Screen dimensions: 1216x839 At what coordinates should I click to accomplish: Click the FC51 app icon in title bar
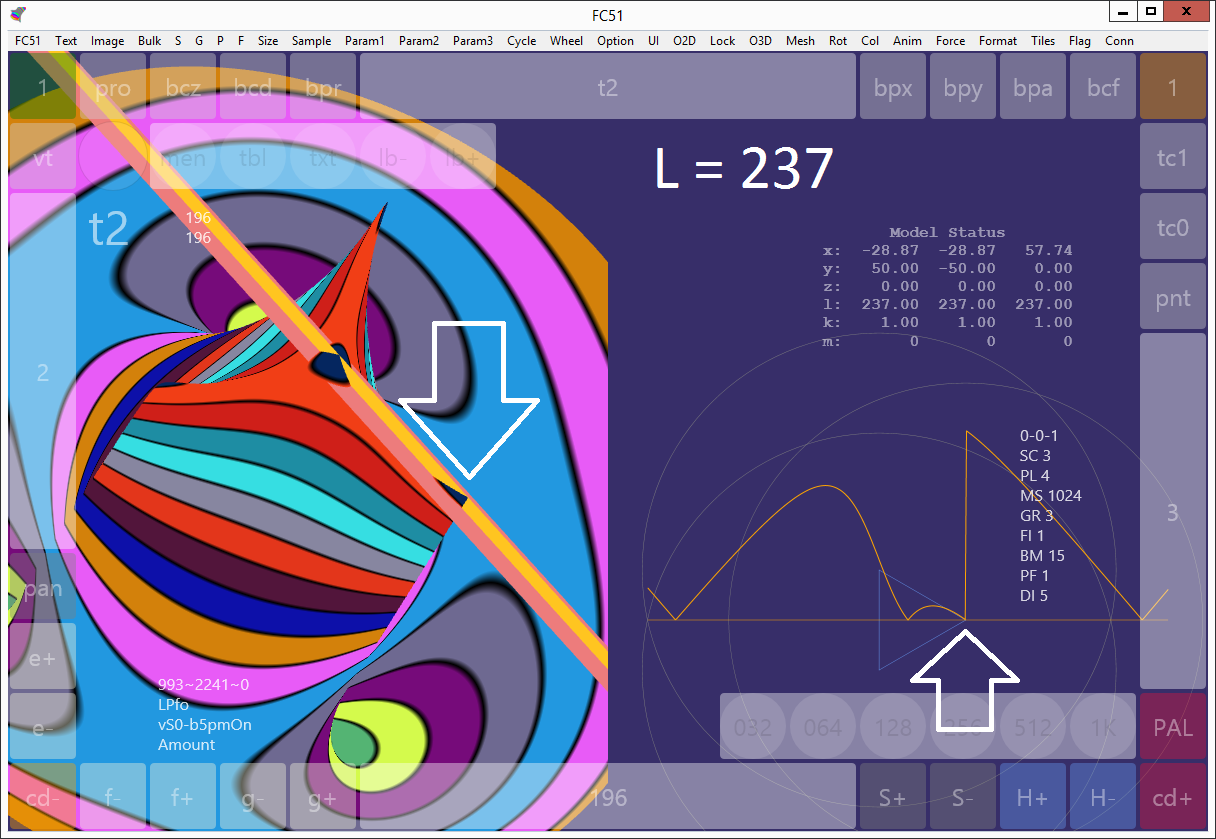click(18, 14)
